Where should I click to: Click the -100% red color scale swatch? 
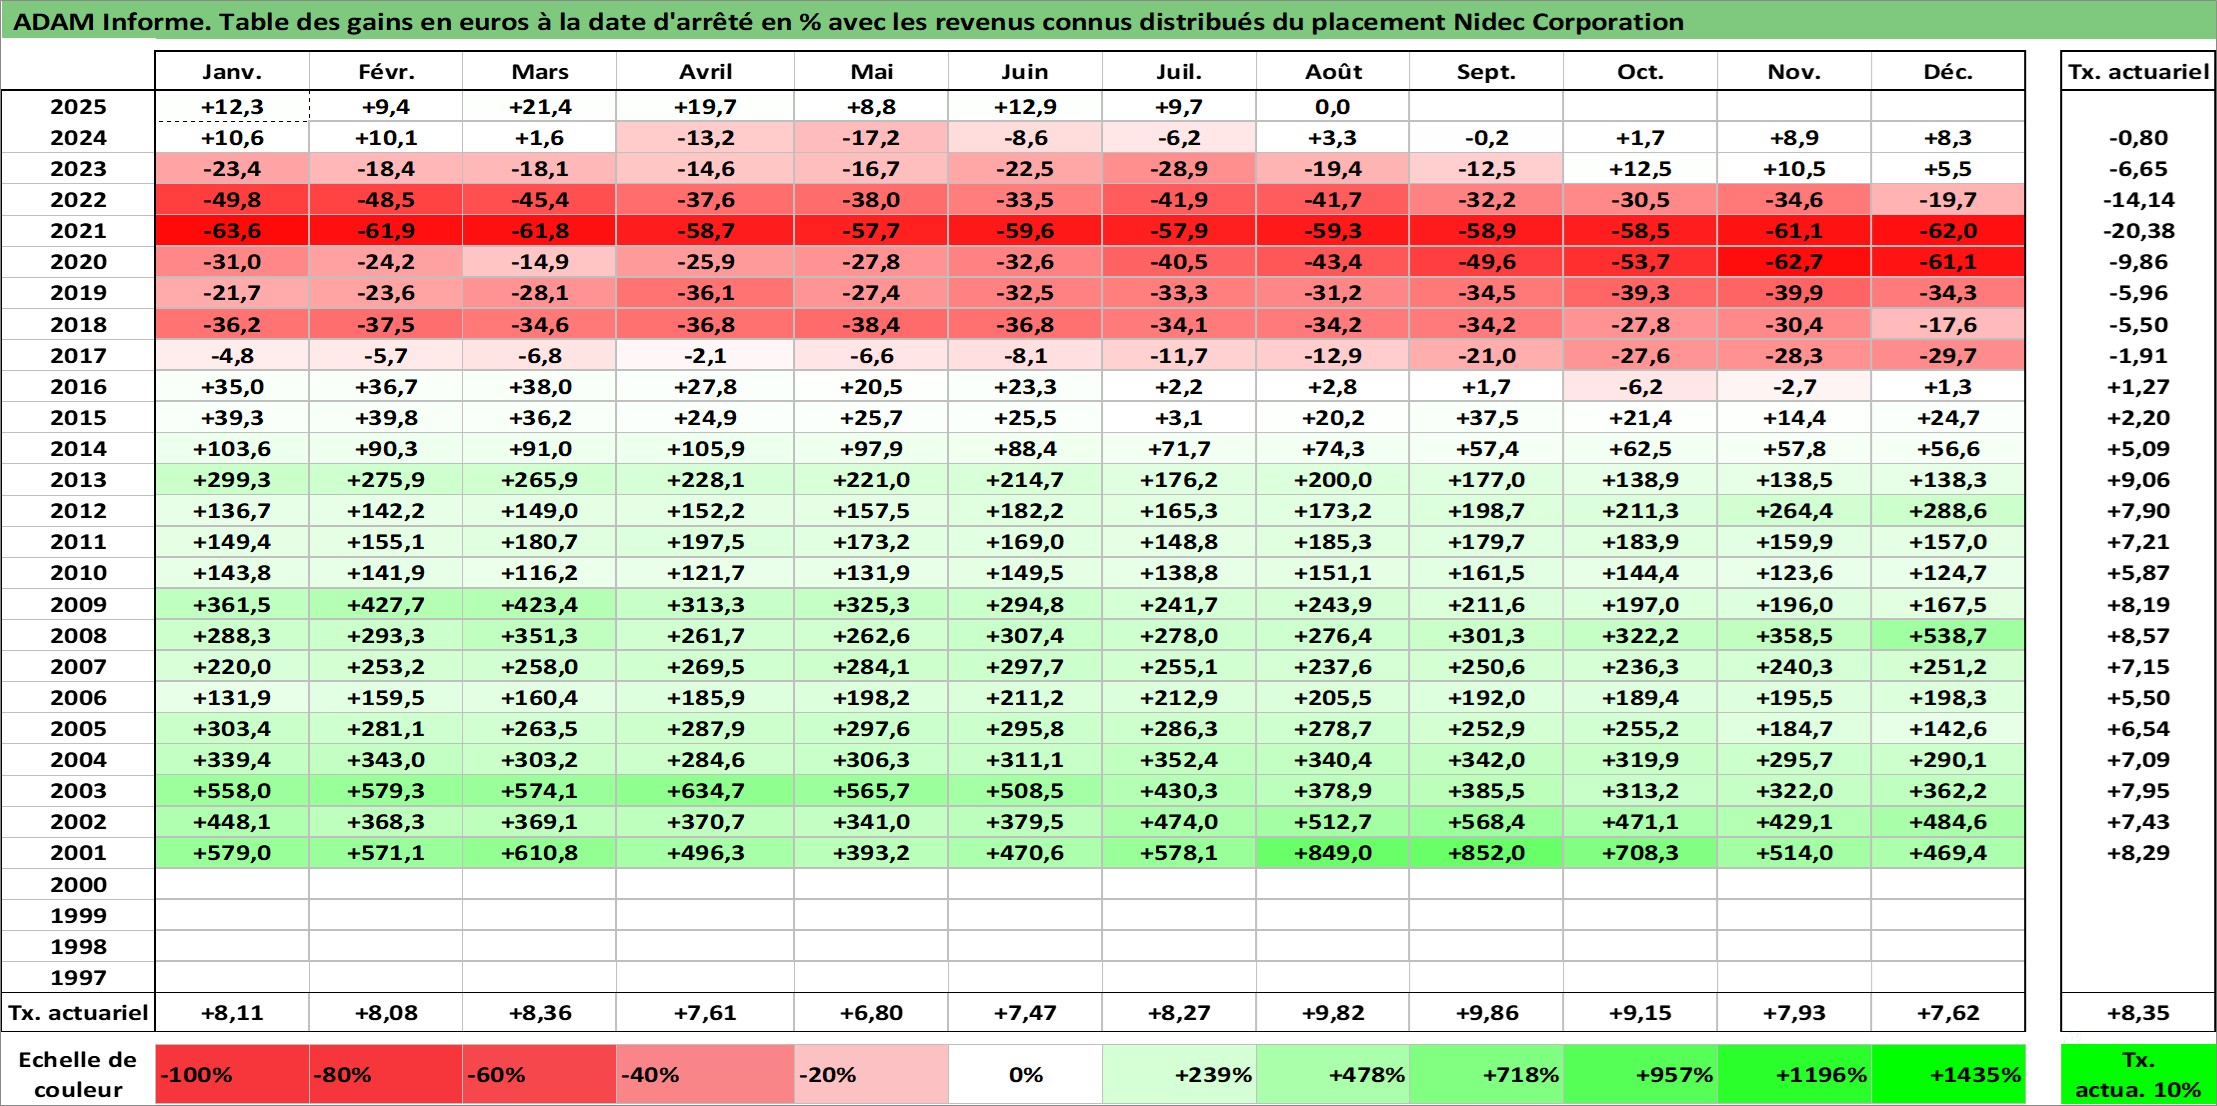point(232,1075)
